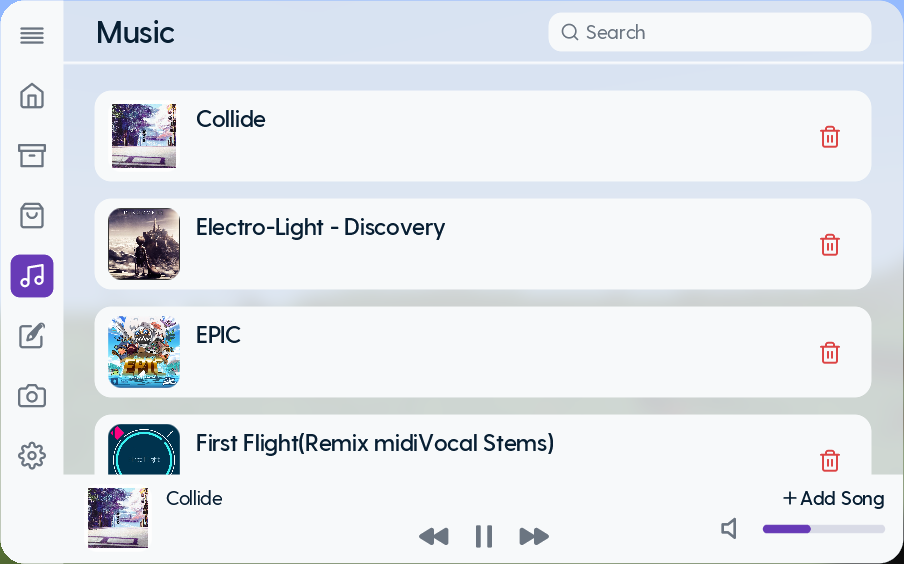The height and width of the screenshot is (564, 904).
Task: Open the shopping bag store icon
Action: click(x=32, y=216)
